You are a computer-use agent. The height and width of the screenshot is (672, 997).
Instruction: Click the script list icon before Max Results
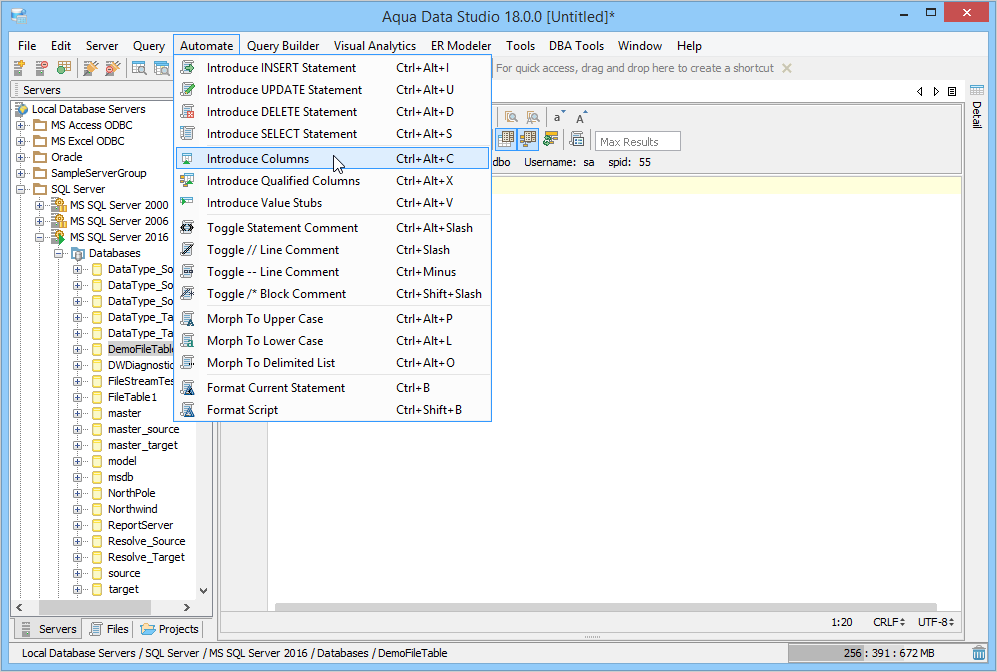(x=577, y=139)
